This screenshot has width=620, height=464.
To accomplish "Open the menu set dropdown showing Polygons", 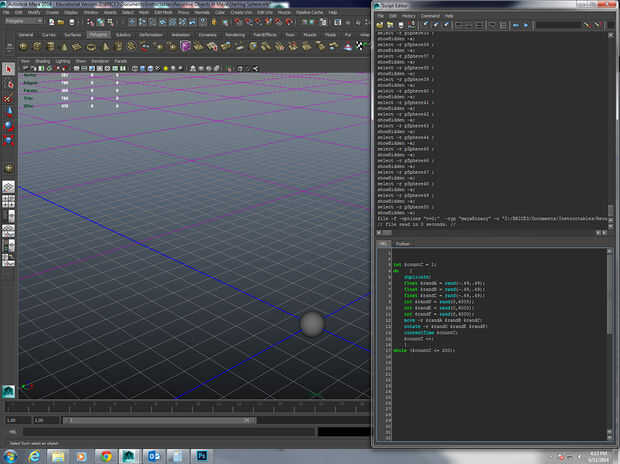I will click(x=24, y=23).
